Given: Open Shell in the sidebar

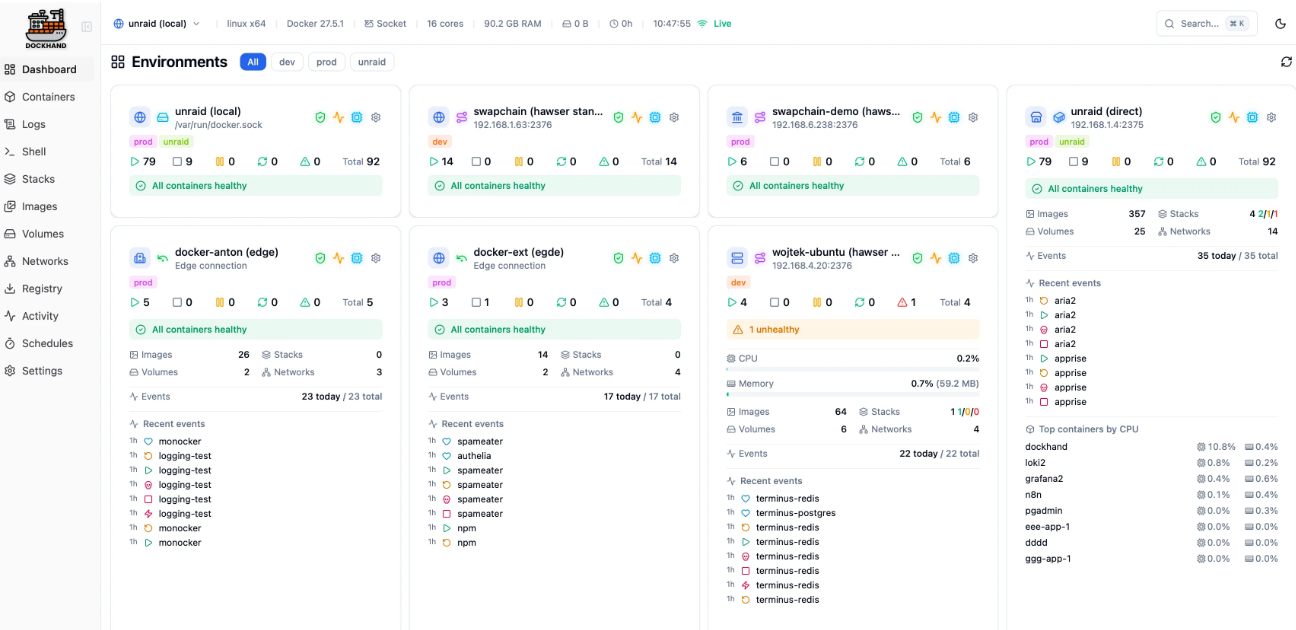Looking at the screenshot, I should click(x=48, y=152).
